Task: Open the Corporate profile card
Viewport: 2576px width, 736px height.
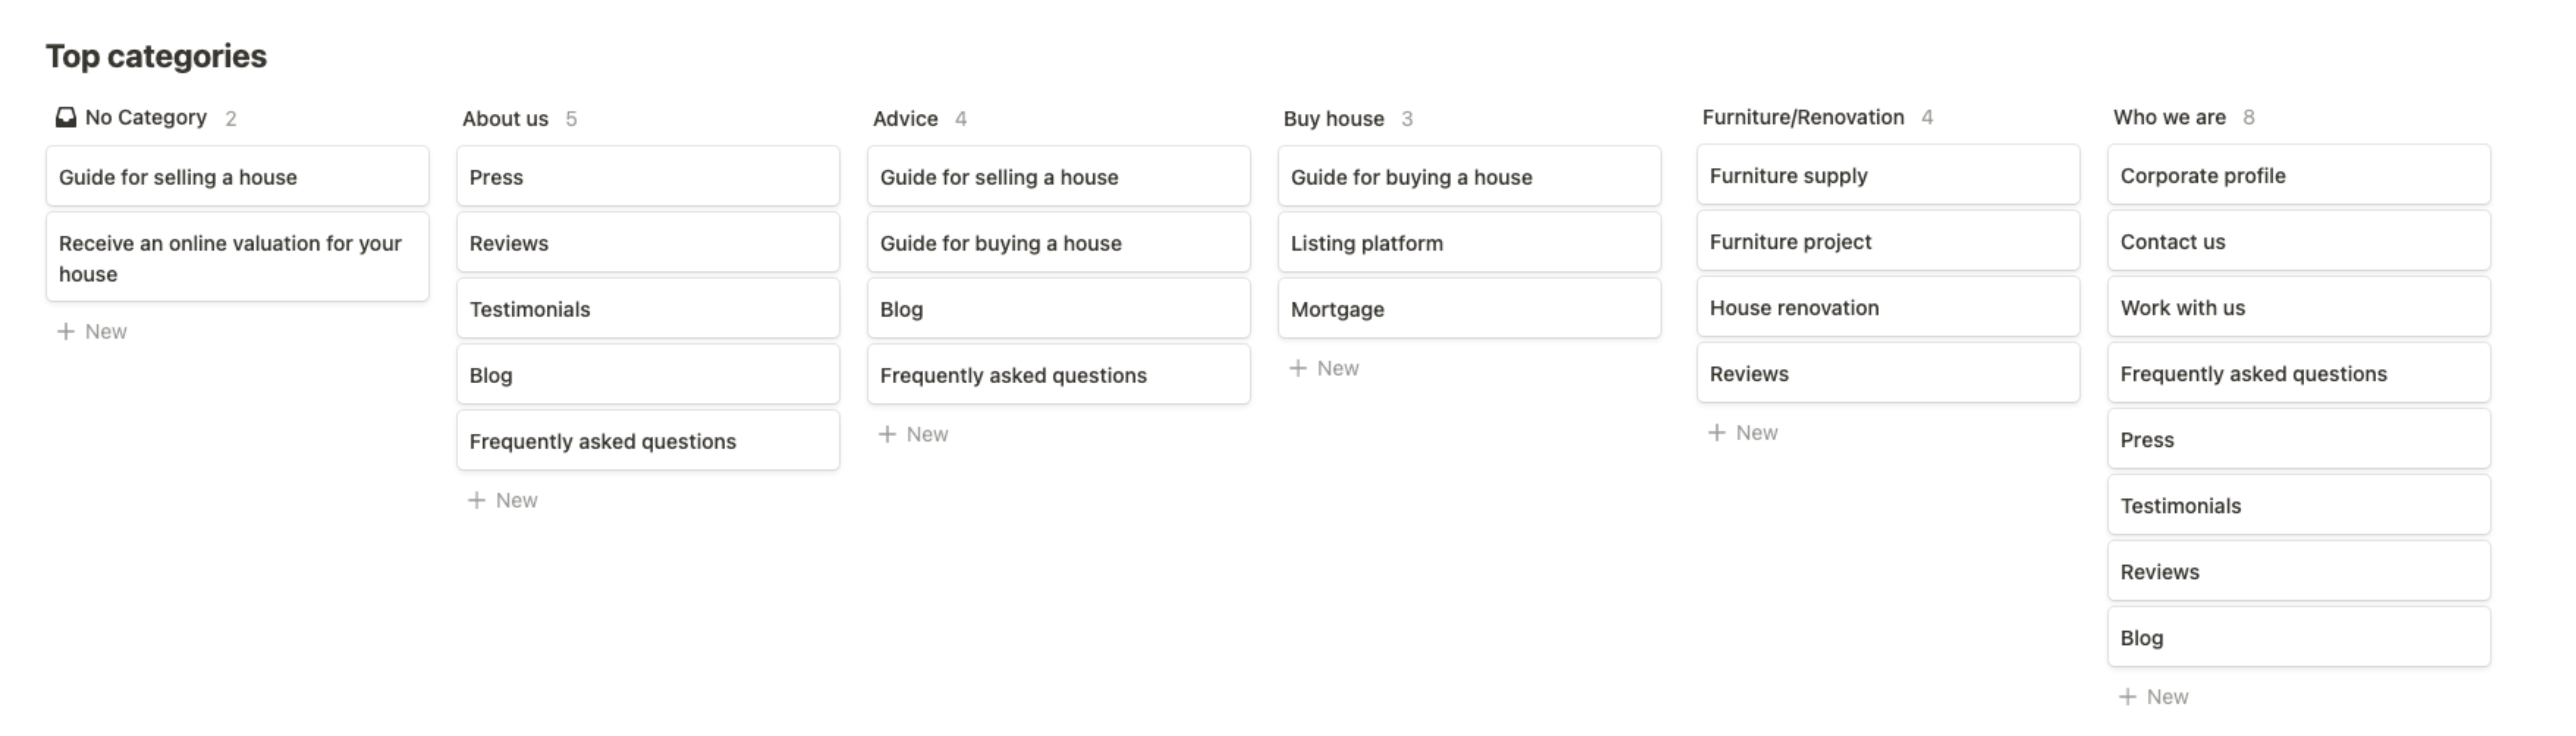Action: (2299, 175)
